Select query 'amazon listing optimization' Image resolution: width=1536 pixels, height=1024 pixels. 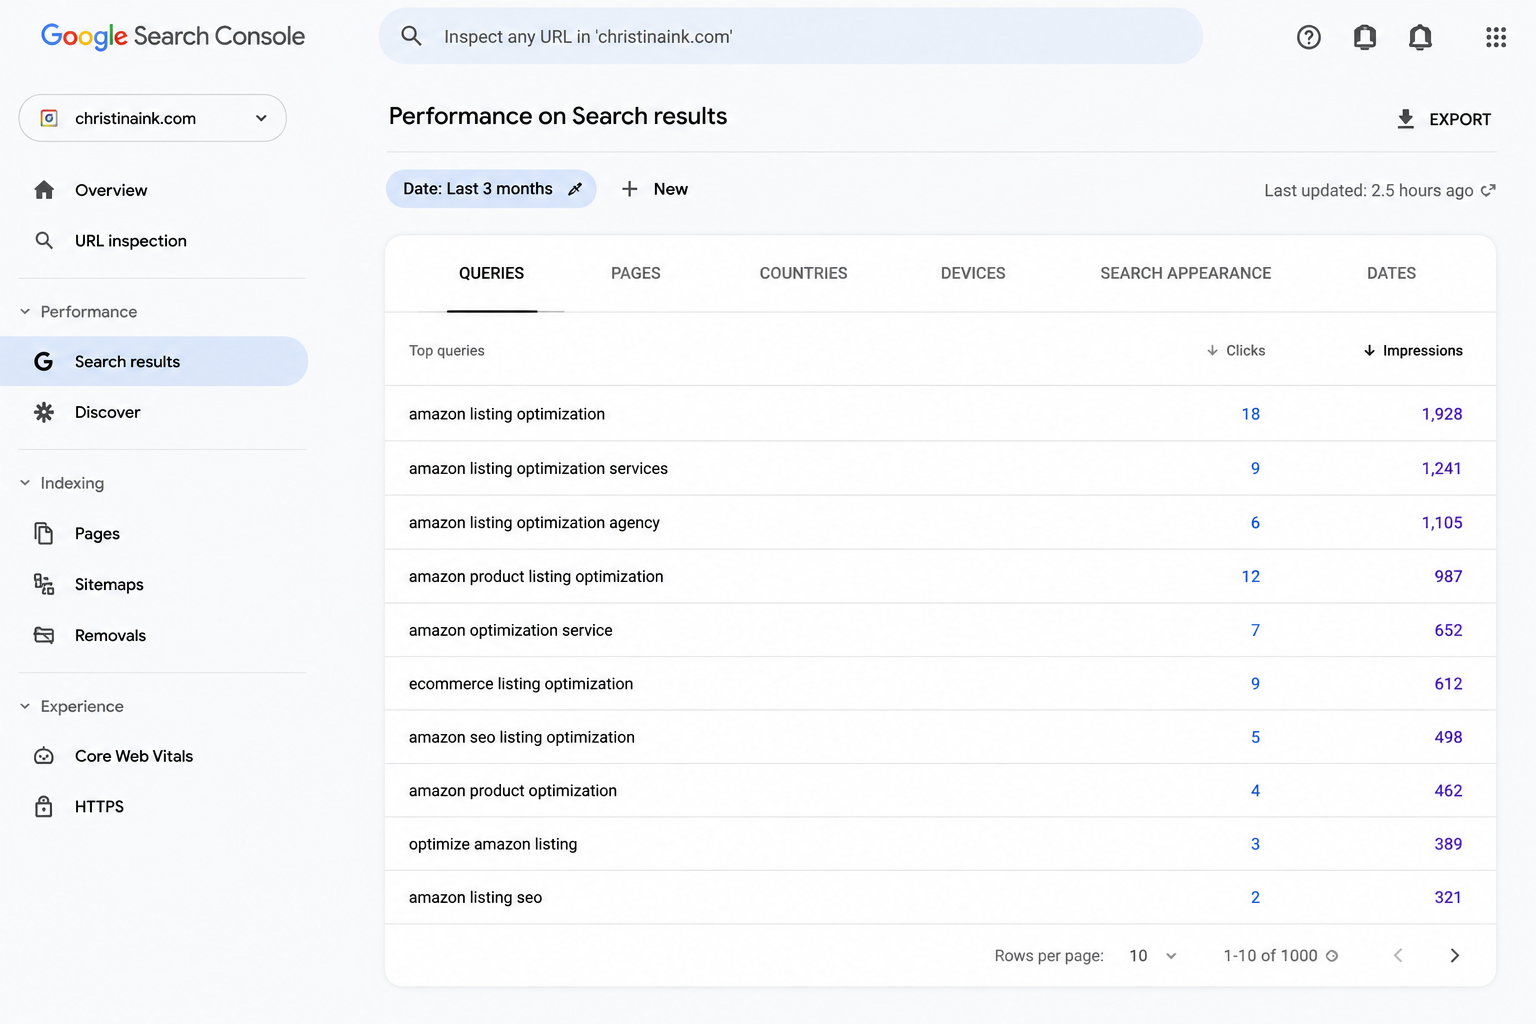click(507, 414)
